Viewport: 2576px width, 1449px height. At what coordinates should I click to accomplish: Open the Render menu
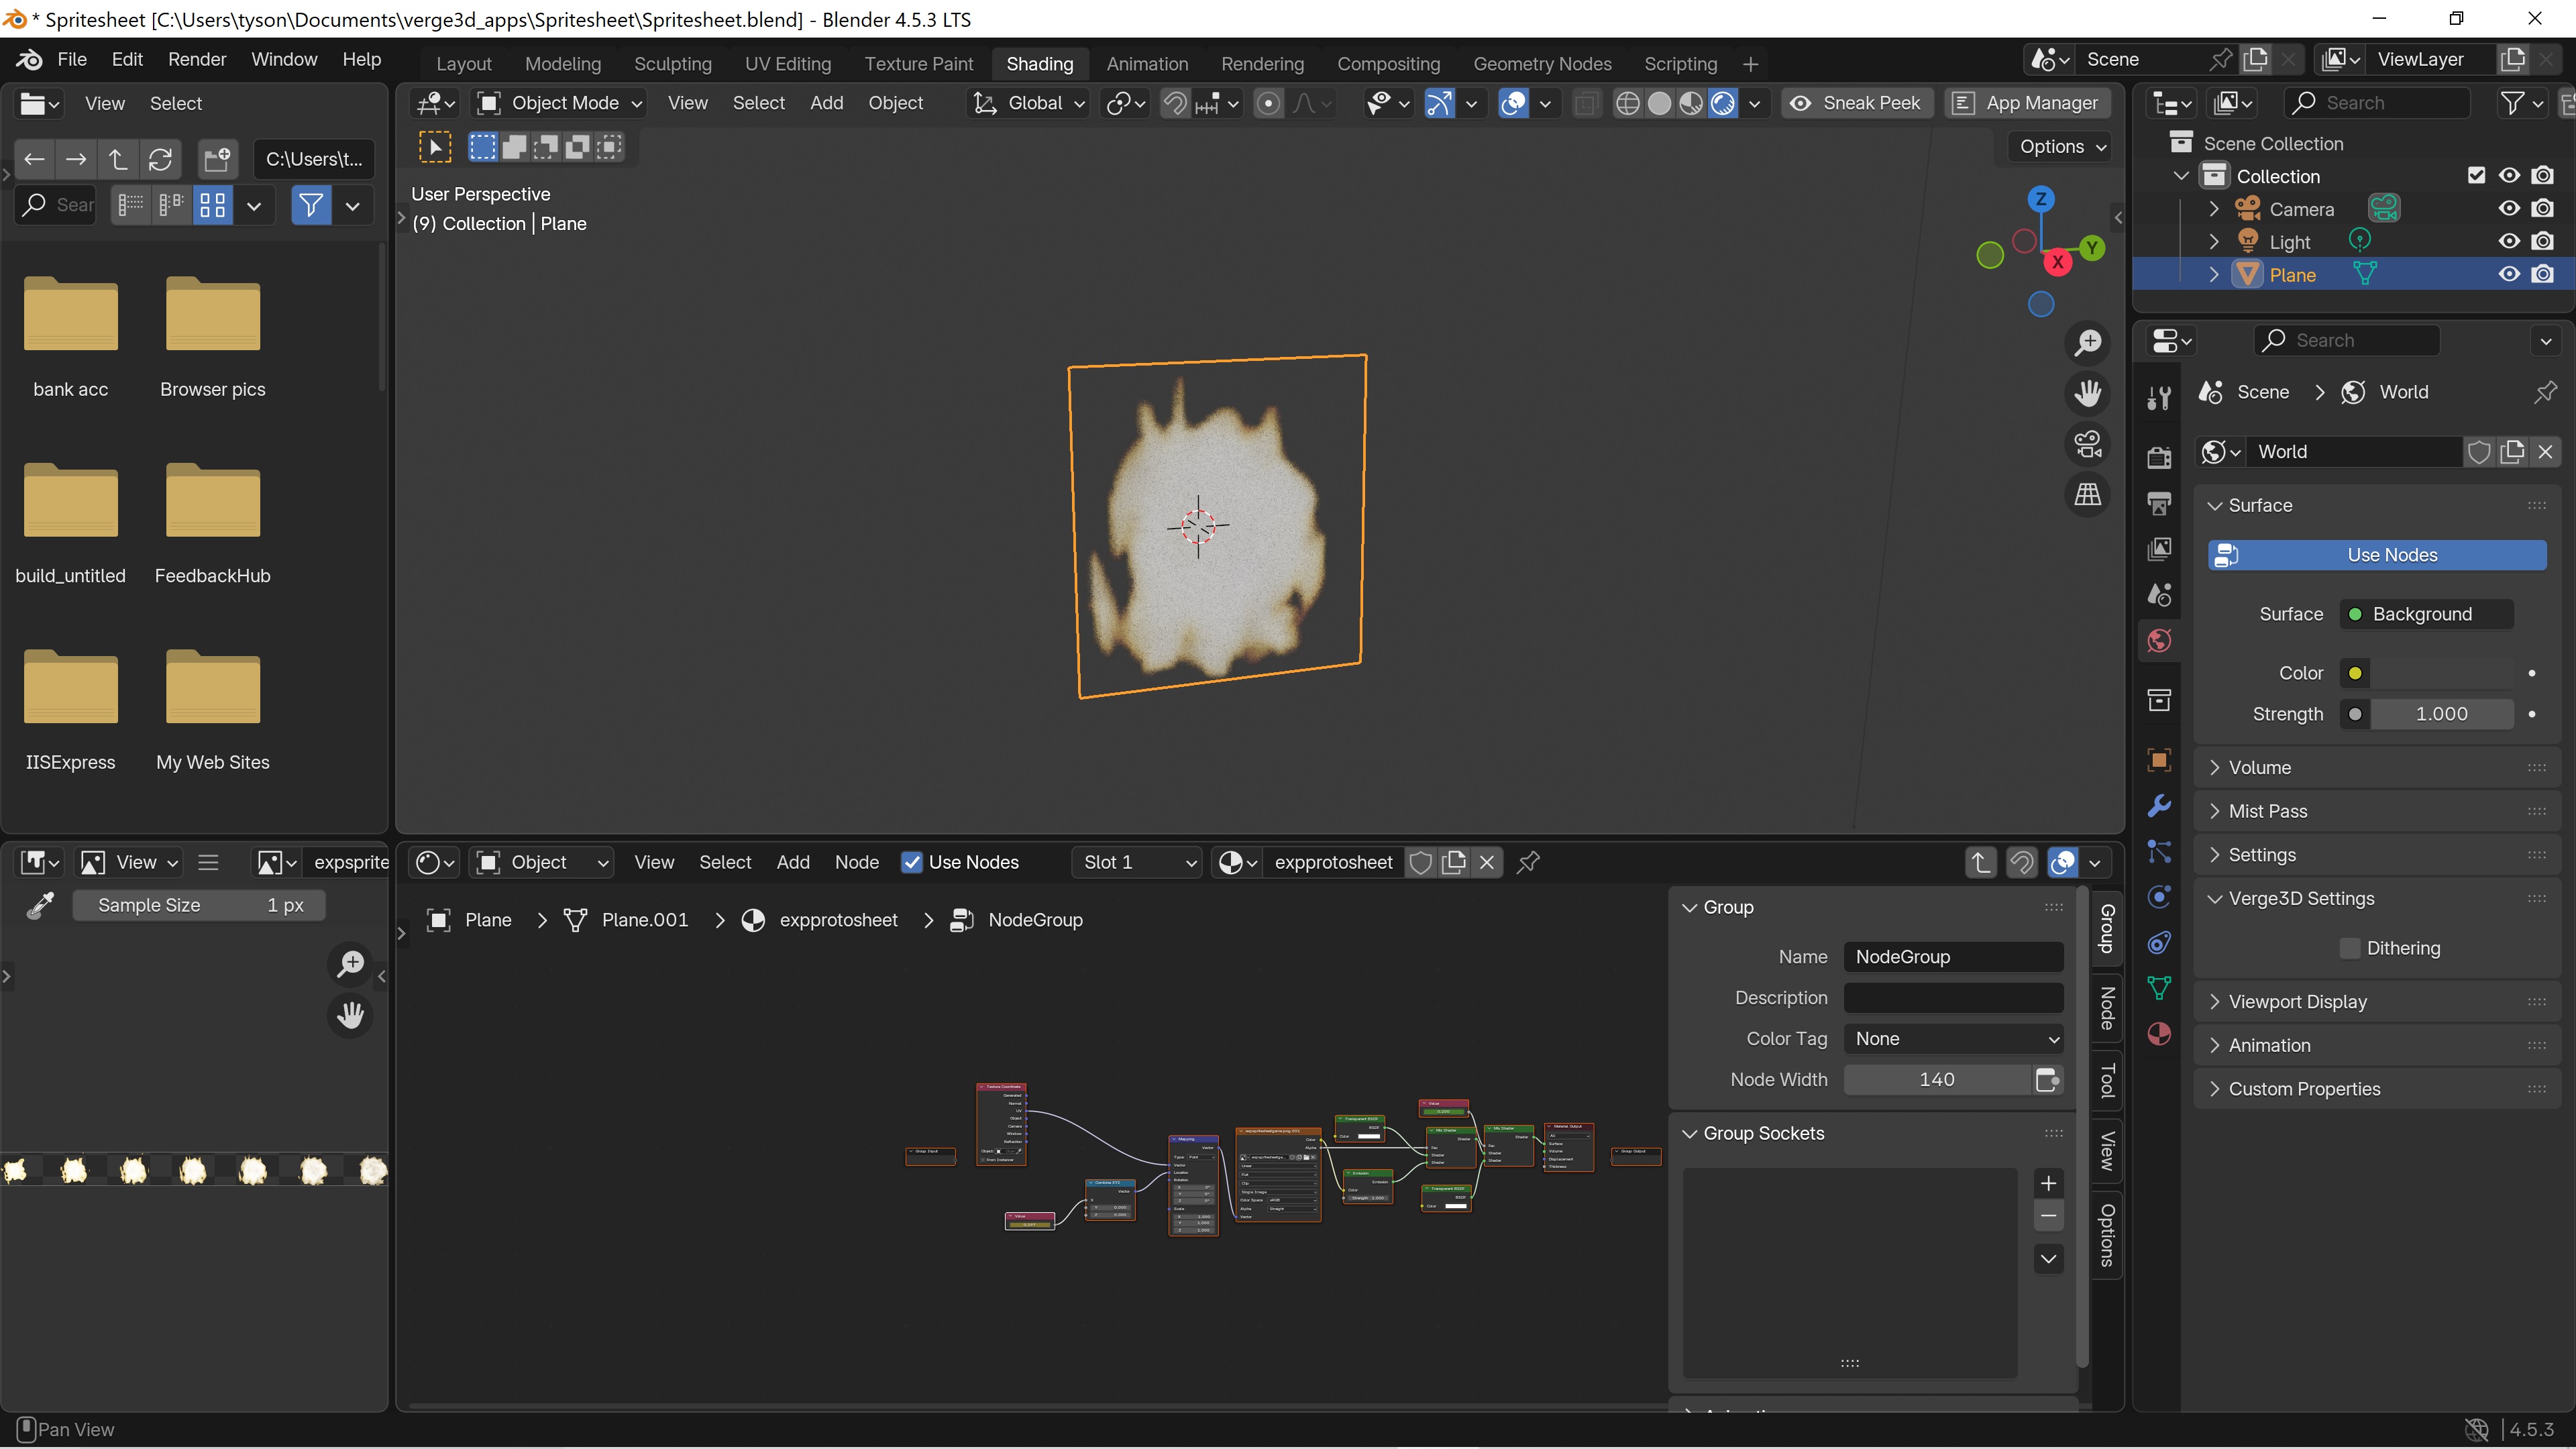click(x=197, y=59)
